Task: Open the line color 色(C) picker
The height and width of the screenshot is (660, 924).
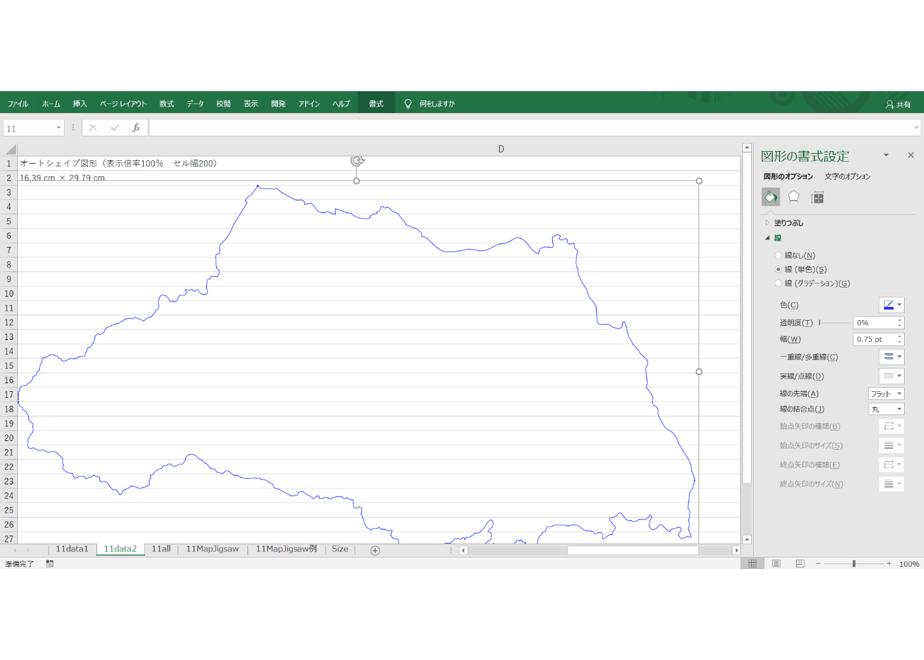Action: [x=892, y=305]
